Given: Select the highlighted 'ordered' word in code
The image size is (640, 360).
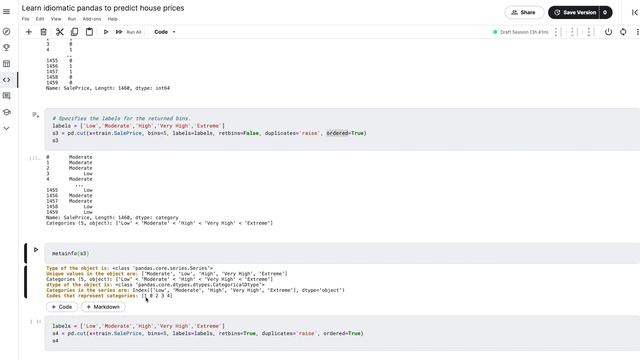Looking at the screenshot, I should pyautogui.click(x=337, y=133).
